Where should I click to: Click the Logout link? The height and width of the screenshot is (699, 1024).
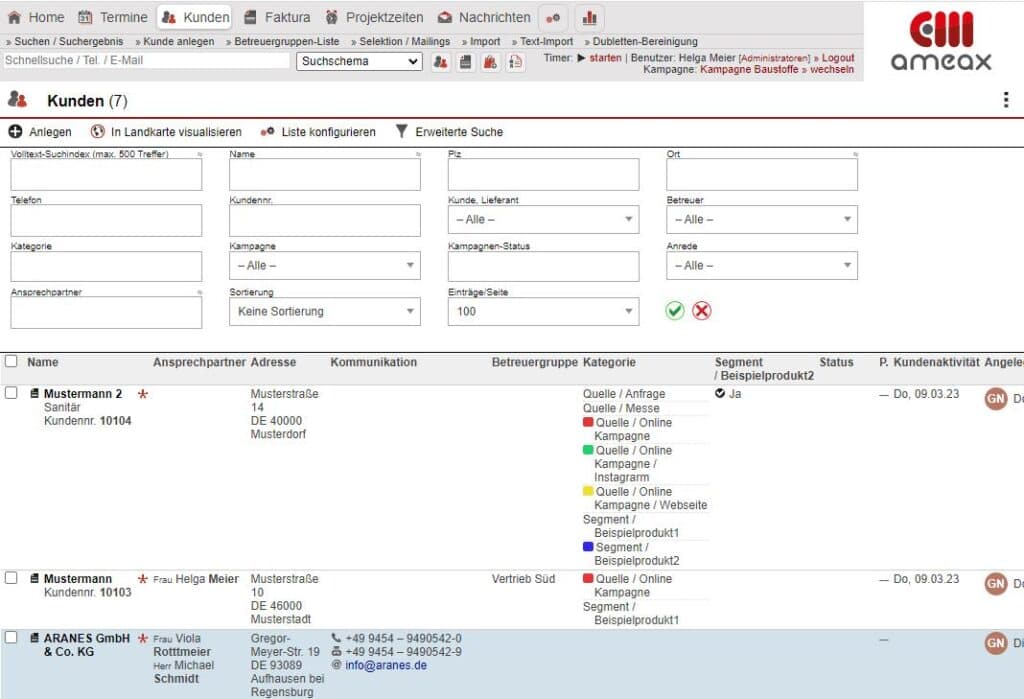point(837,57)
